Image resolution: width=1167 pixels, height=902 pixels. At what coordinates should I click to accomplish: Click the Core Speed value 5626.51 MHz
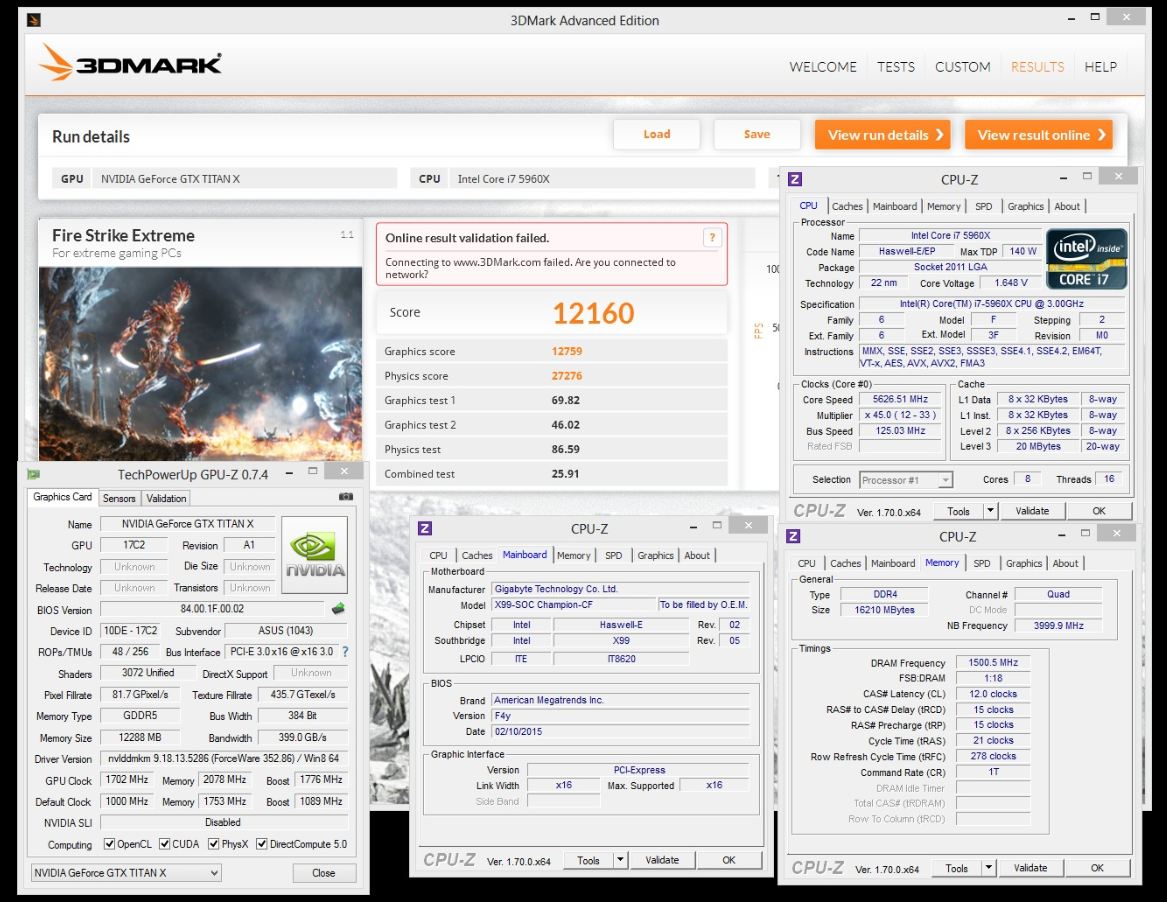pos(900,399)
